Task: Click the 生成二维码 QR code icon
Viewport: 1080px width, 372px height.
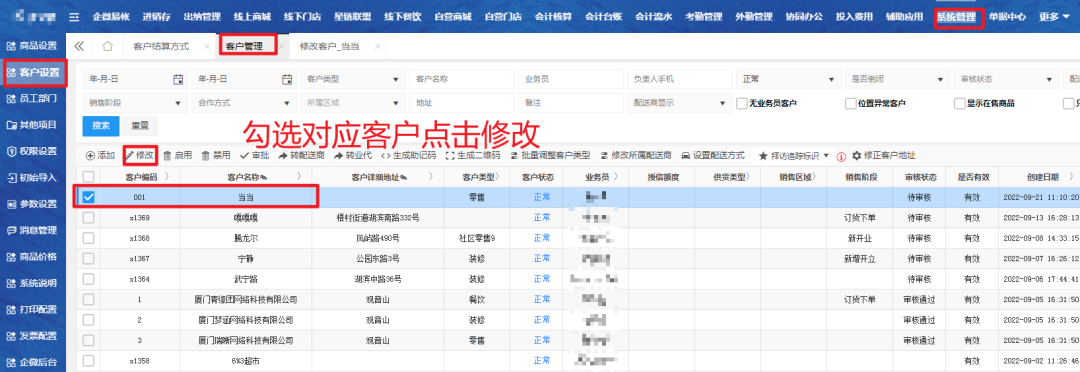Action: (x=450, y=156)
